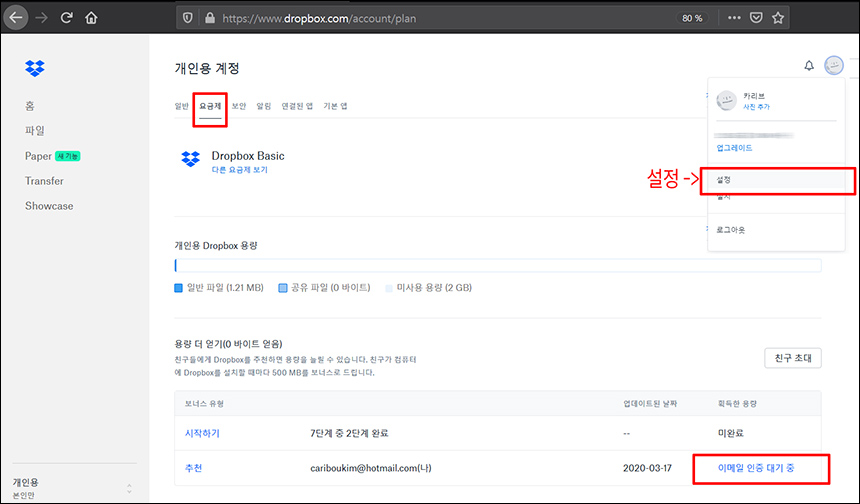The height and width of the screenshot is (504, 860).
Task: Switch to the 요금제 tab
Action: click(210, 106)
